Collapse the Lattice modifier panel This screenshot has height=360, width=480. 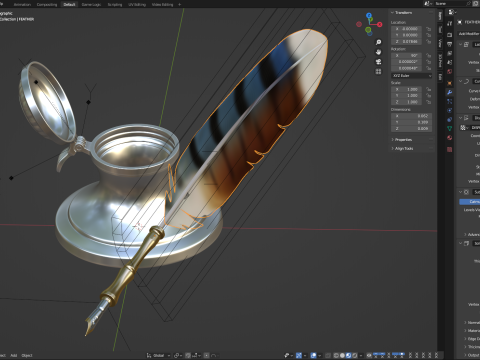click(461, 44)
